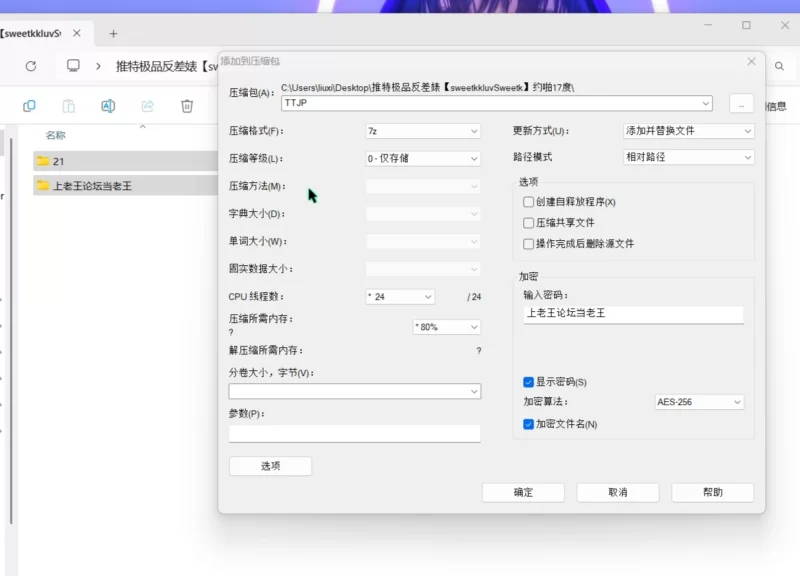This screenshot has width=800, height=576.
Task: Open the 压缩格式 dropdown showing 7z
Action: point(423,131)
